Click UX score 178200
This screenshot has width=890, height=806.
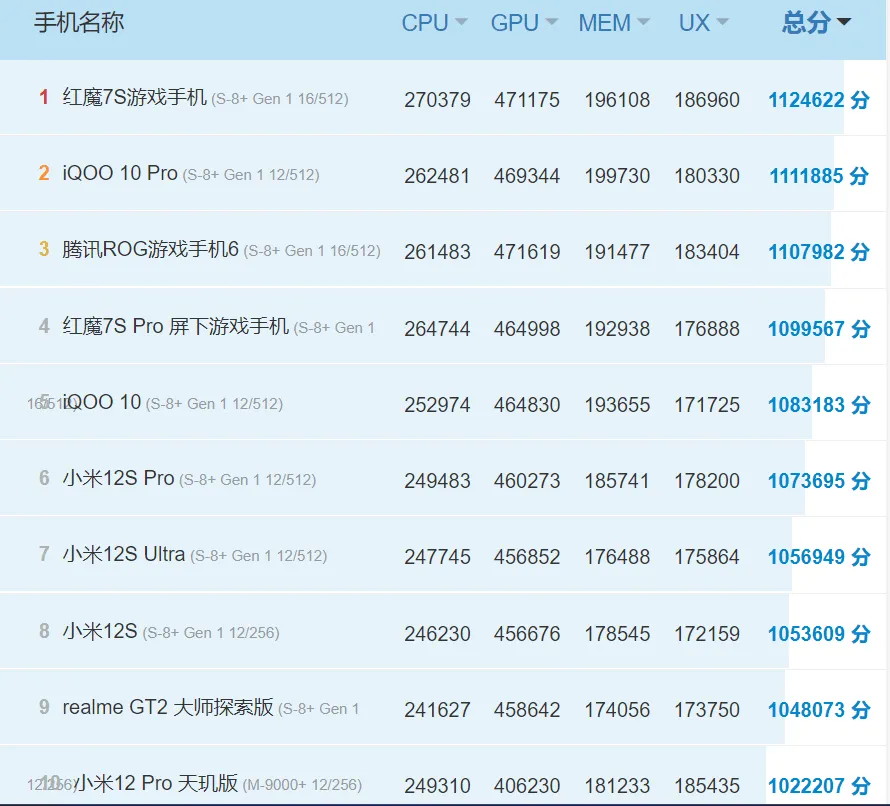tap(707, 481)
